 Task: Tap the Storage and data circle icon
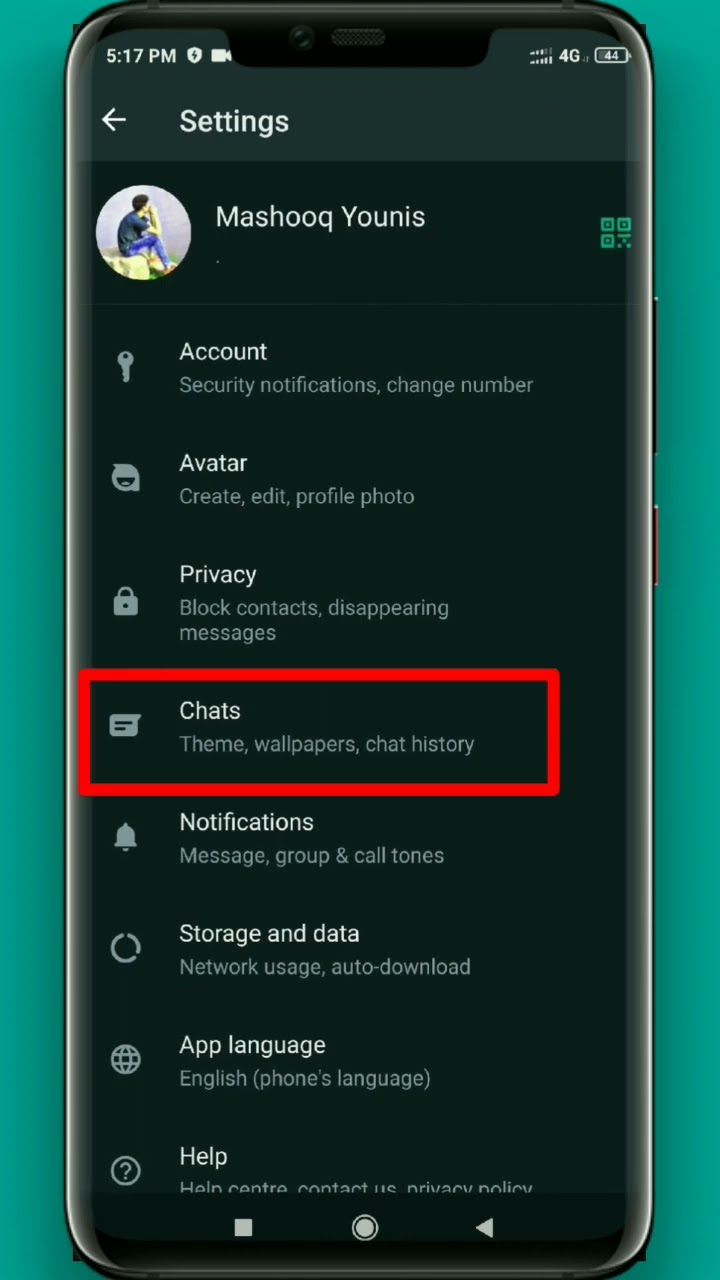pos(125,948)
